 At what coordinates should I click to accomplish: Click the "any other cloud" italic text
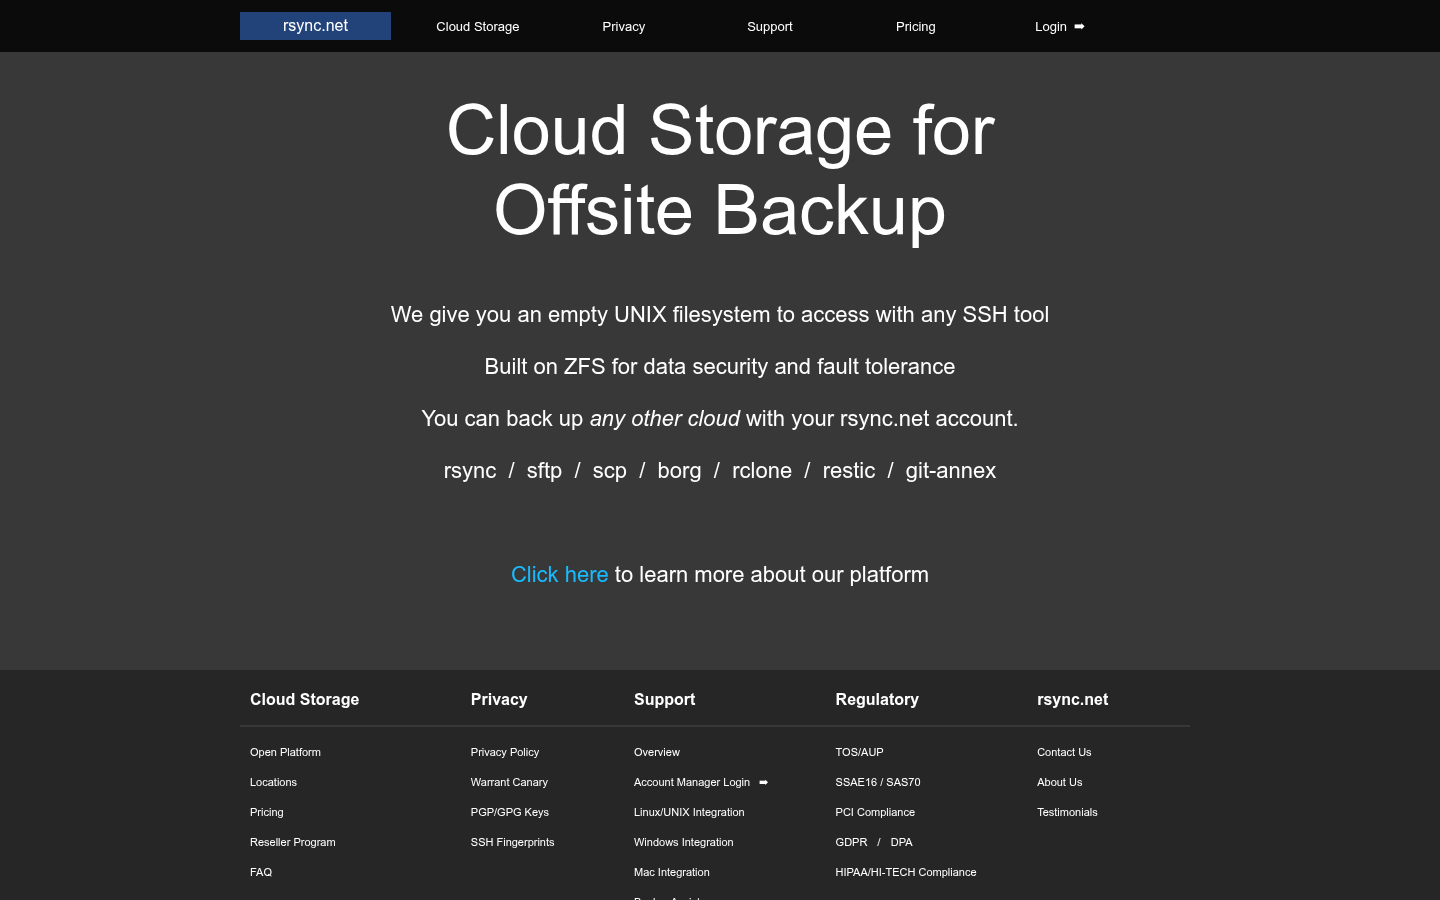point(665,419)
